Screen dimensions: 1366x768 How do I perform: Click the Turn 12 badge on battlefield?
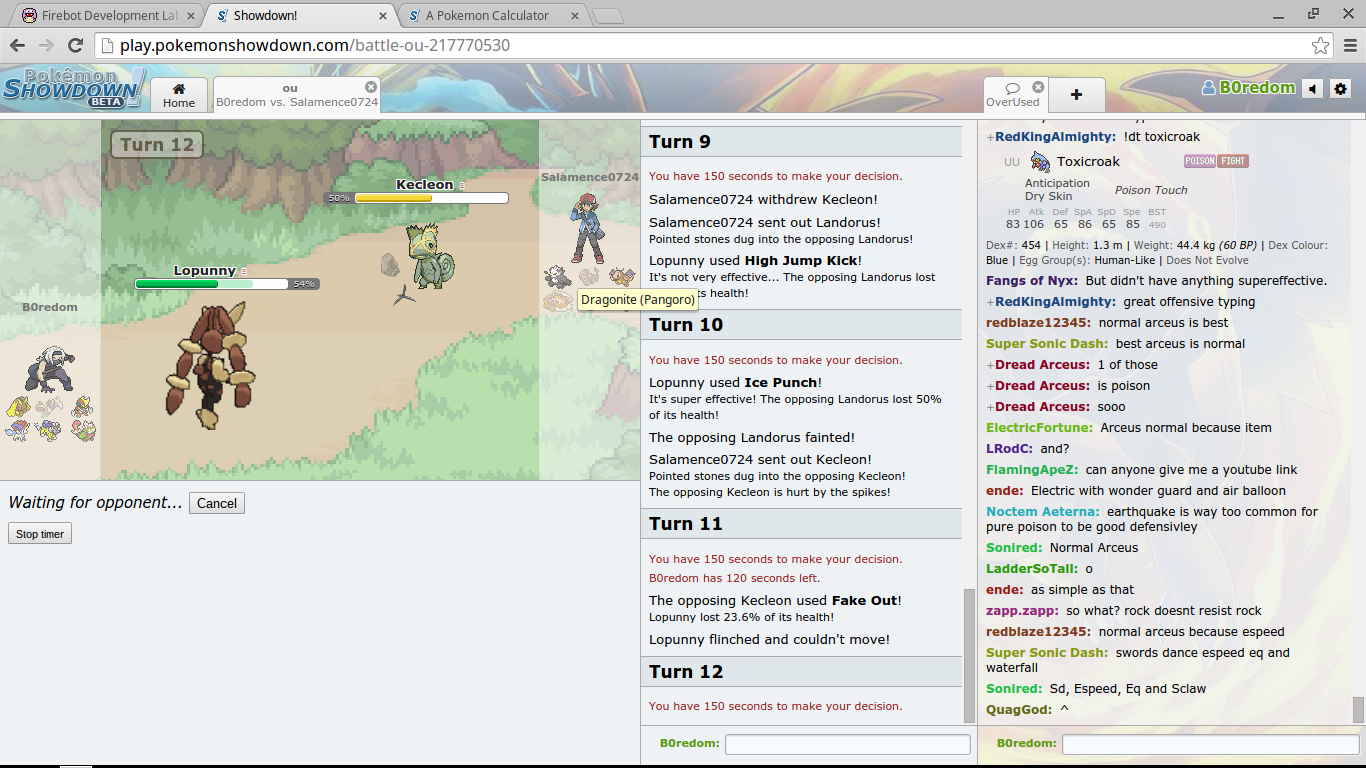point(157,145)
